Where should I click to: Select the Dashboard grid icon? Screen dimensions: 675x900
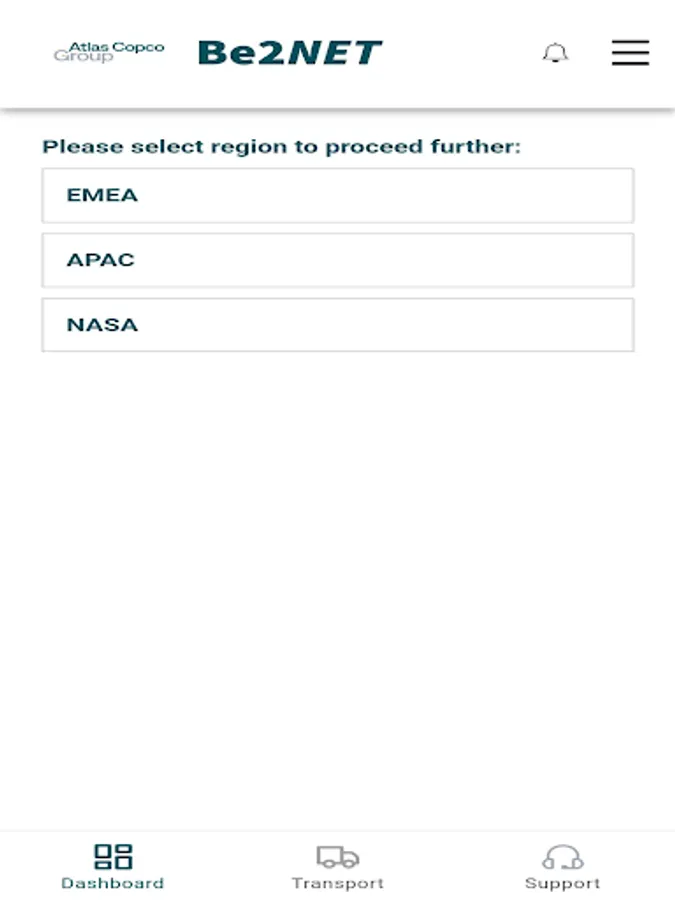(113, 855)
